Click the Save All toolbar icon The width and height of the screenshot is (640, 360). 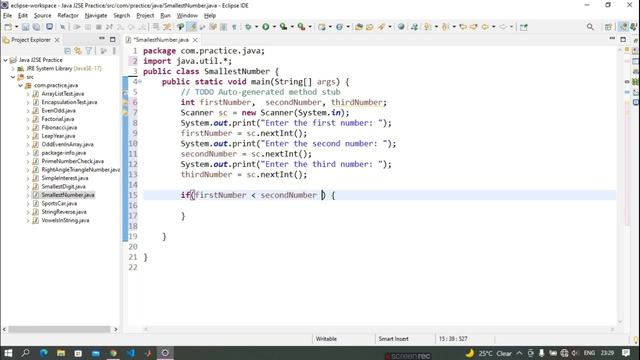pos(36,27)
